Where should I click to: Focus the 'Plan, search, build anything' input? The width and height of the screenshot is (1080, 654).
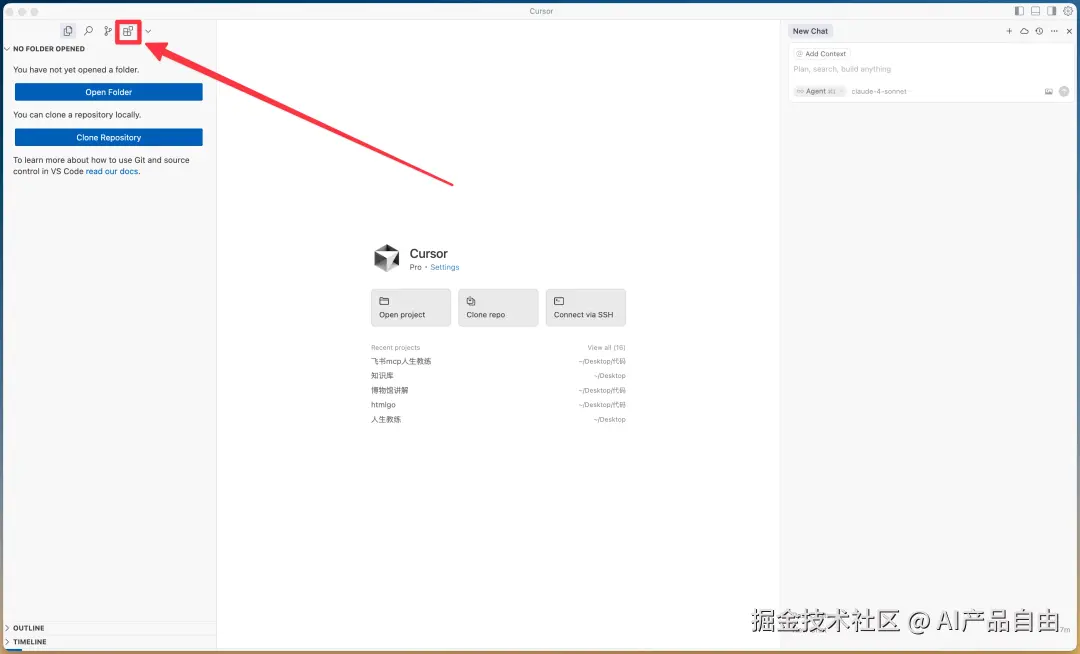tap(930, 69)
